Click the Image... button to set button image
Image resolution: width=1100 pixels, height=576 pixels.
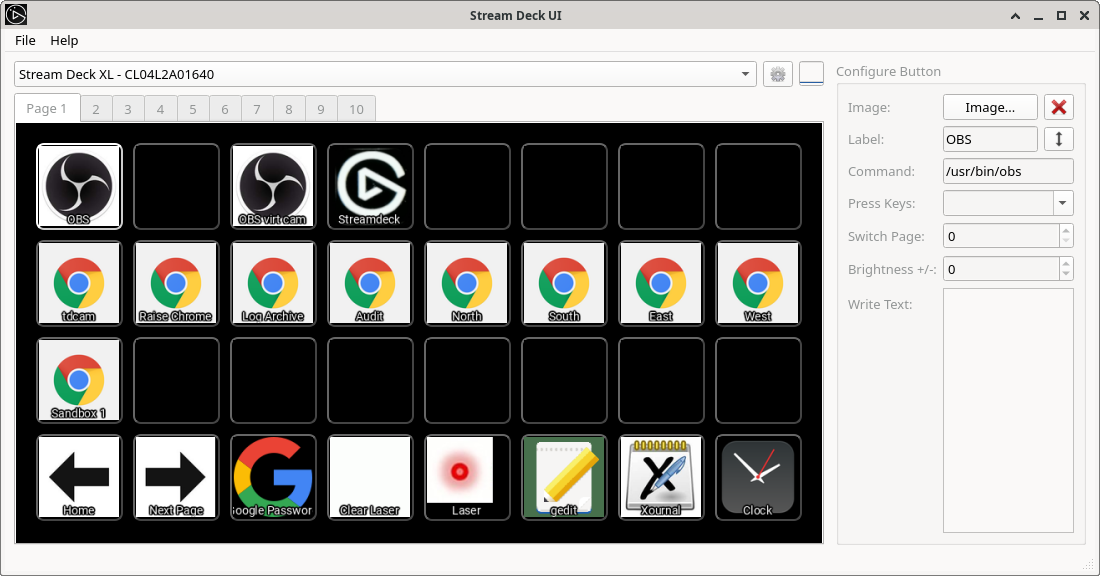coord(990,107)
